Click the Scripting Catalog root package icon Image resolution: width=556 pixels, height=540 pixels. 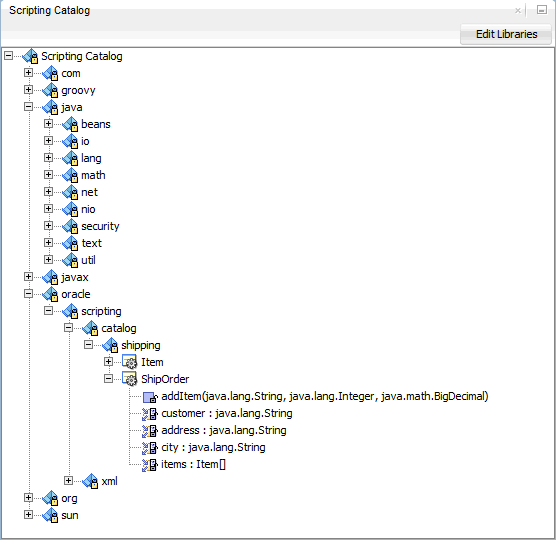tap(30, 56)
